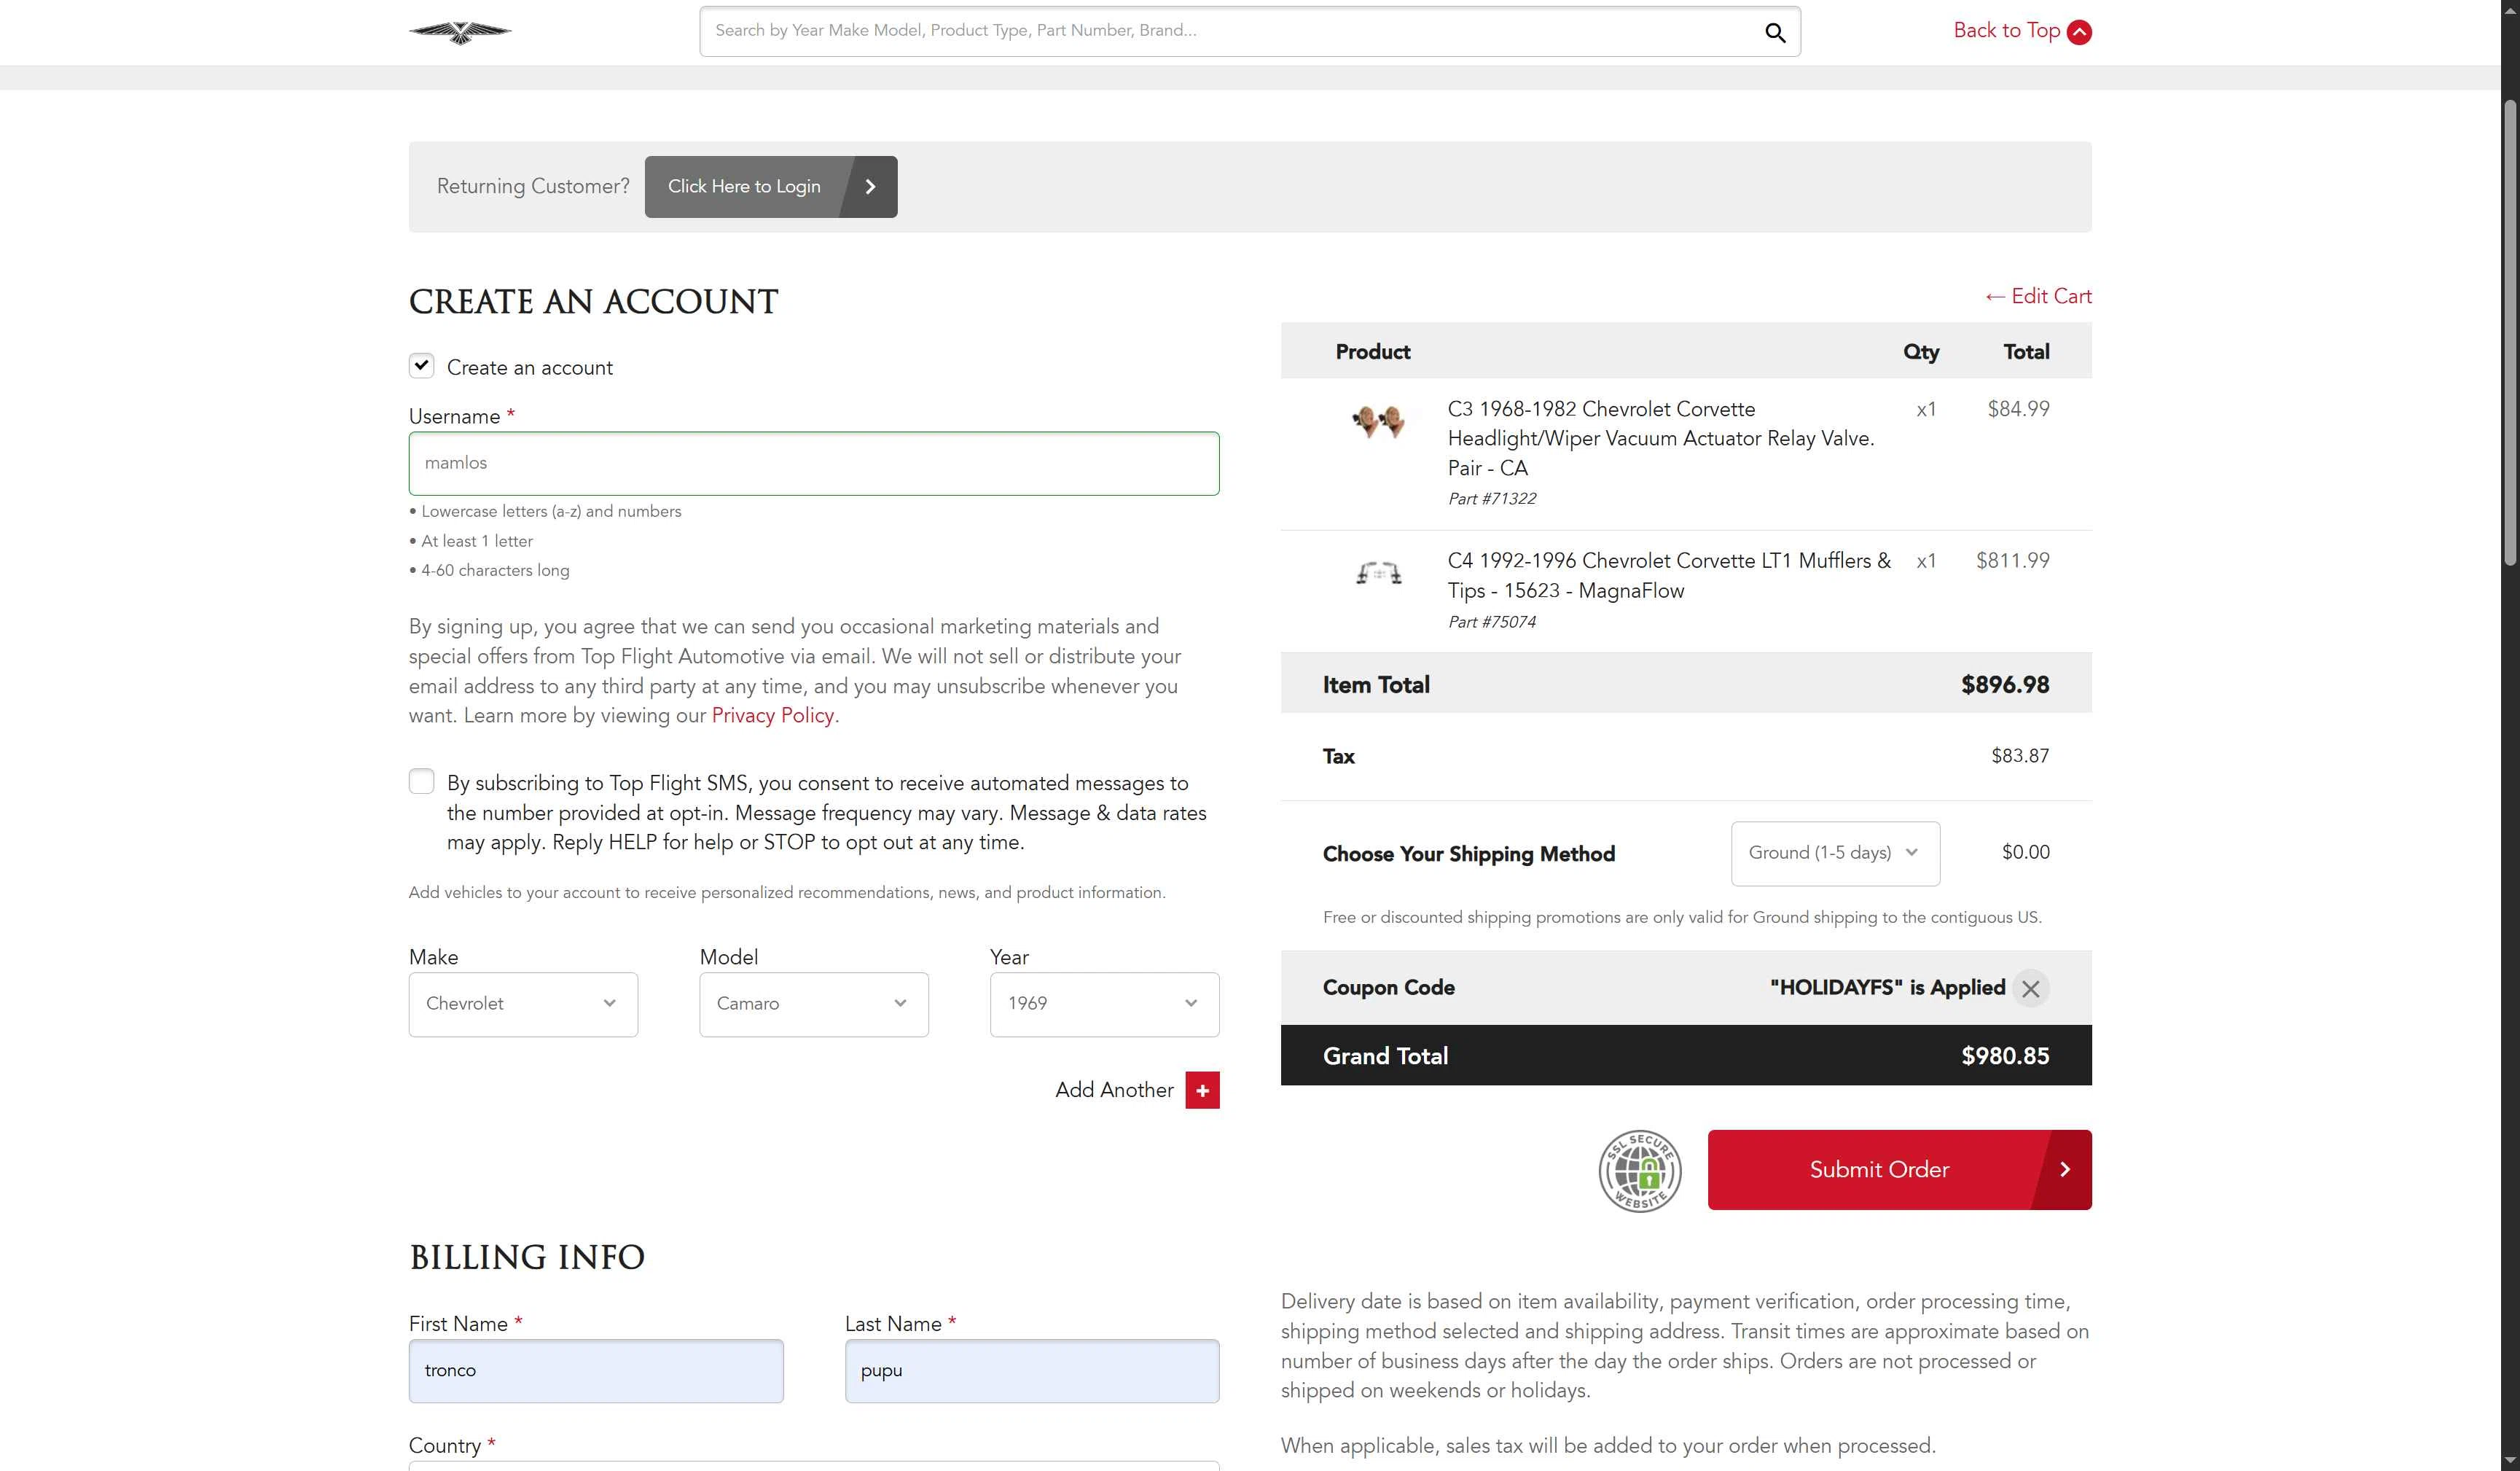2520x1471 pixels.
Task: Enable the Top Flight SMS subscription consent
Action: pos(421,781)
